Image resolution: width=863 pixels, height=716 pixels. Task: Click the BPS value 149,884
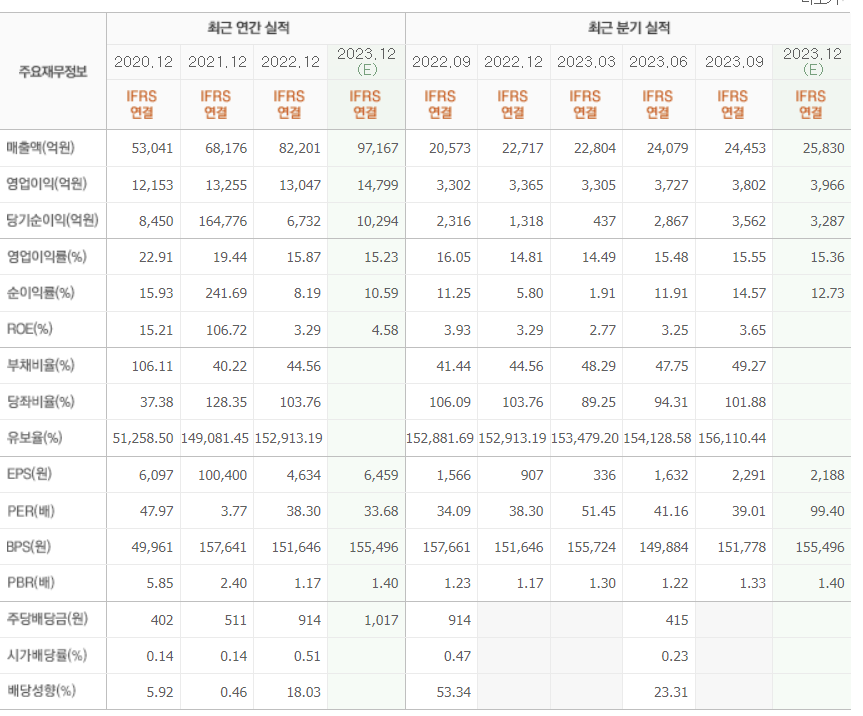coord(664,548)
